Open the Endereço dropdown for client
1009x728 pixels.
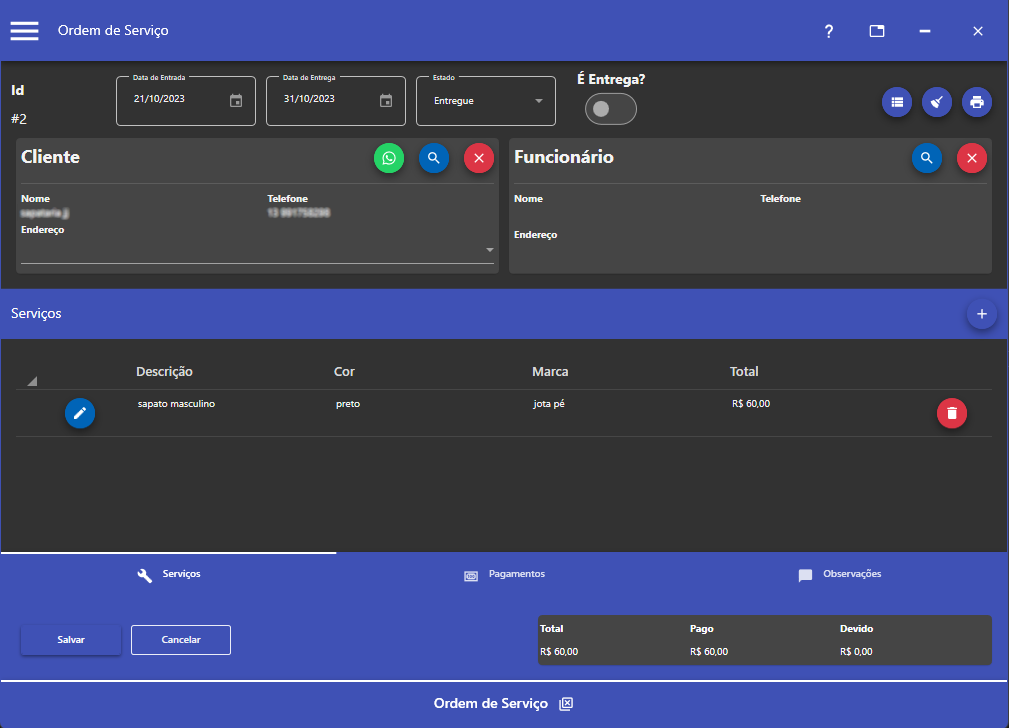click(x=490, y=250)
